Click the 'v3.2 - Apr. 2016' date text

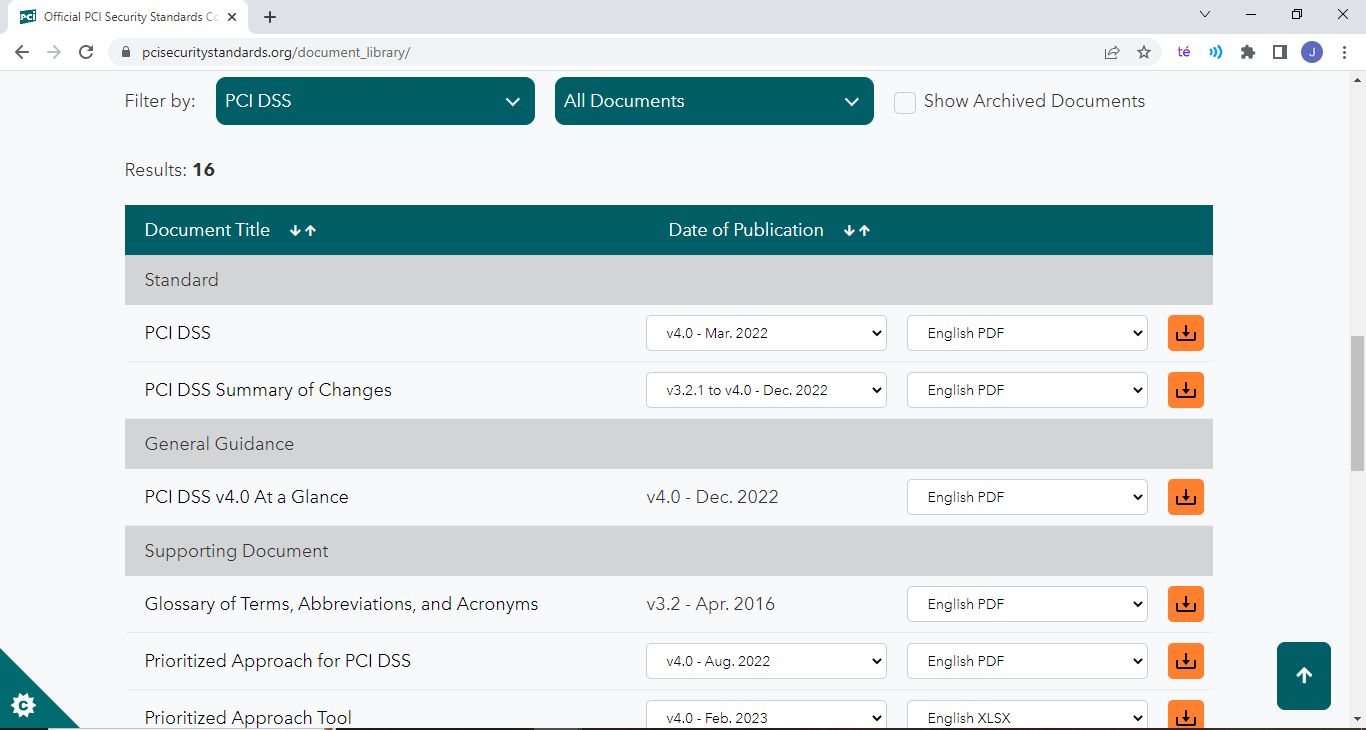tap(711, 604)
